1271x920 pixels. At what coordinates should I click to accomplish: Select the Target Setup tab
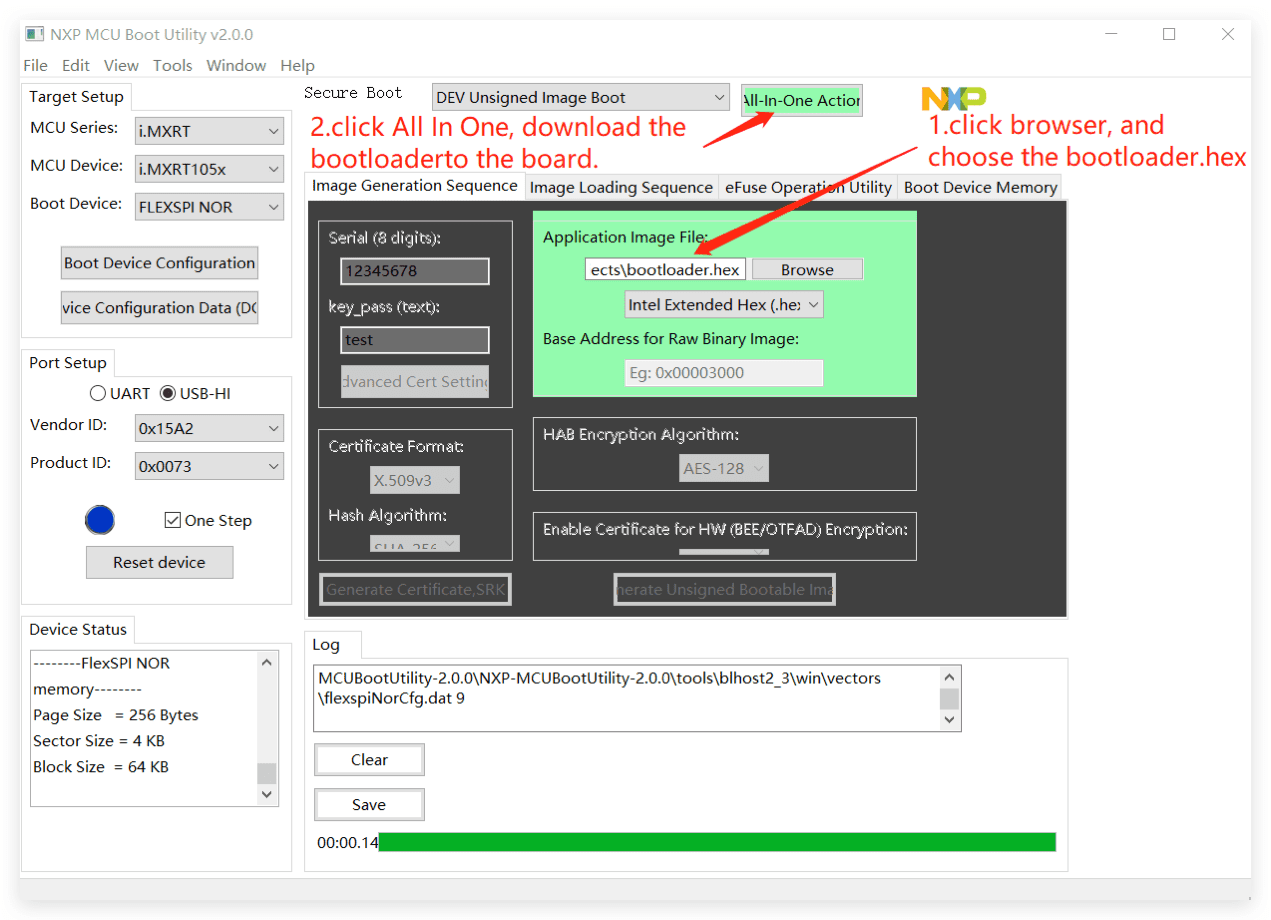(76, 97)
